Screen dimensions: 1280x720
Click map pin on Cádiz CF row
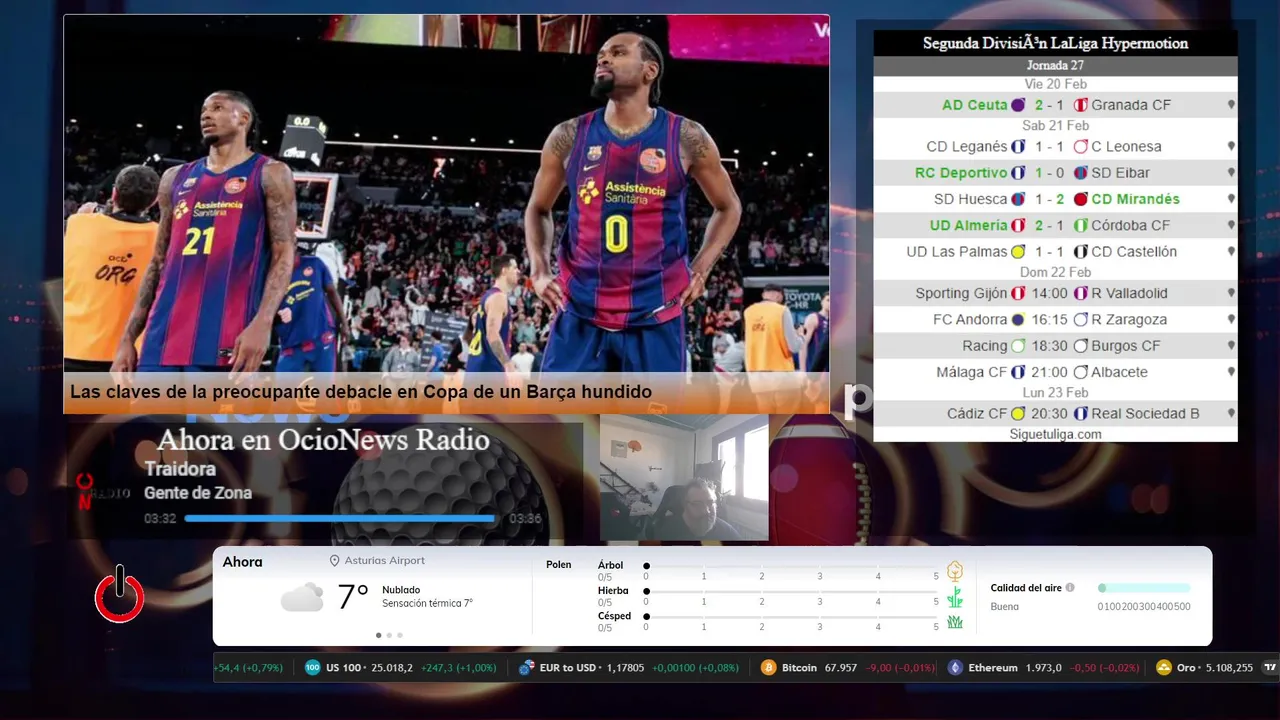(1231, 414)
